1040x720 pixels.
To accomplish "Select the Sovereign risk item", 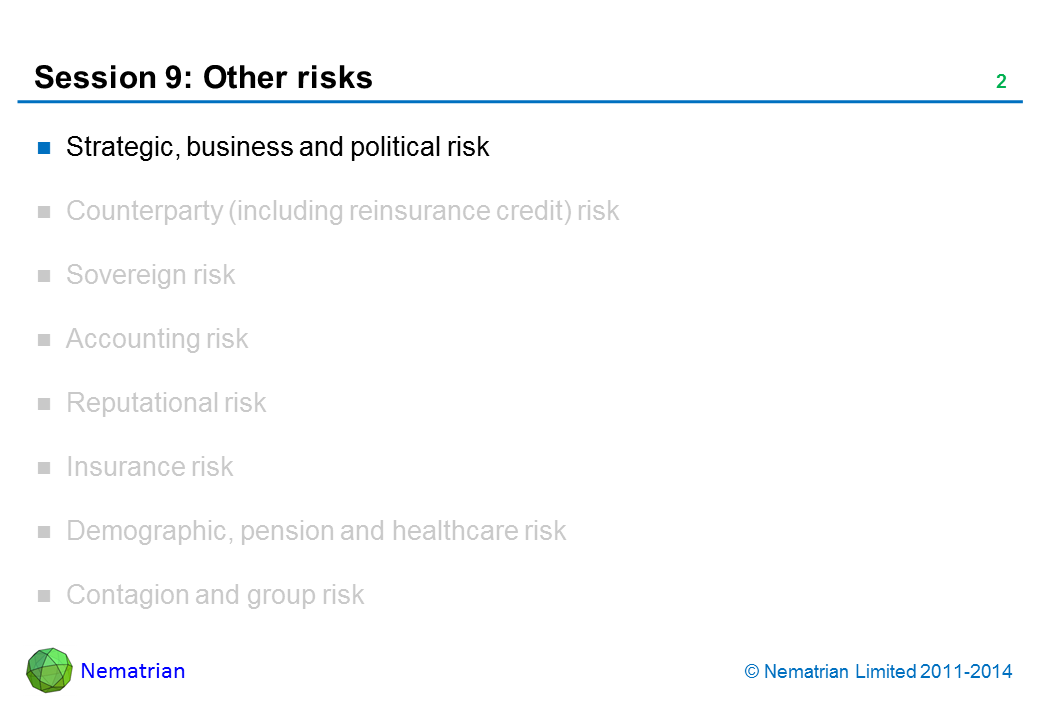I will point(150,275).
